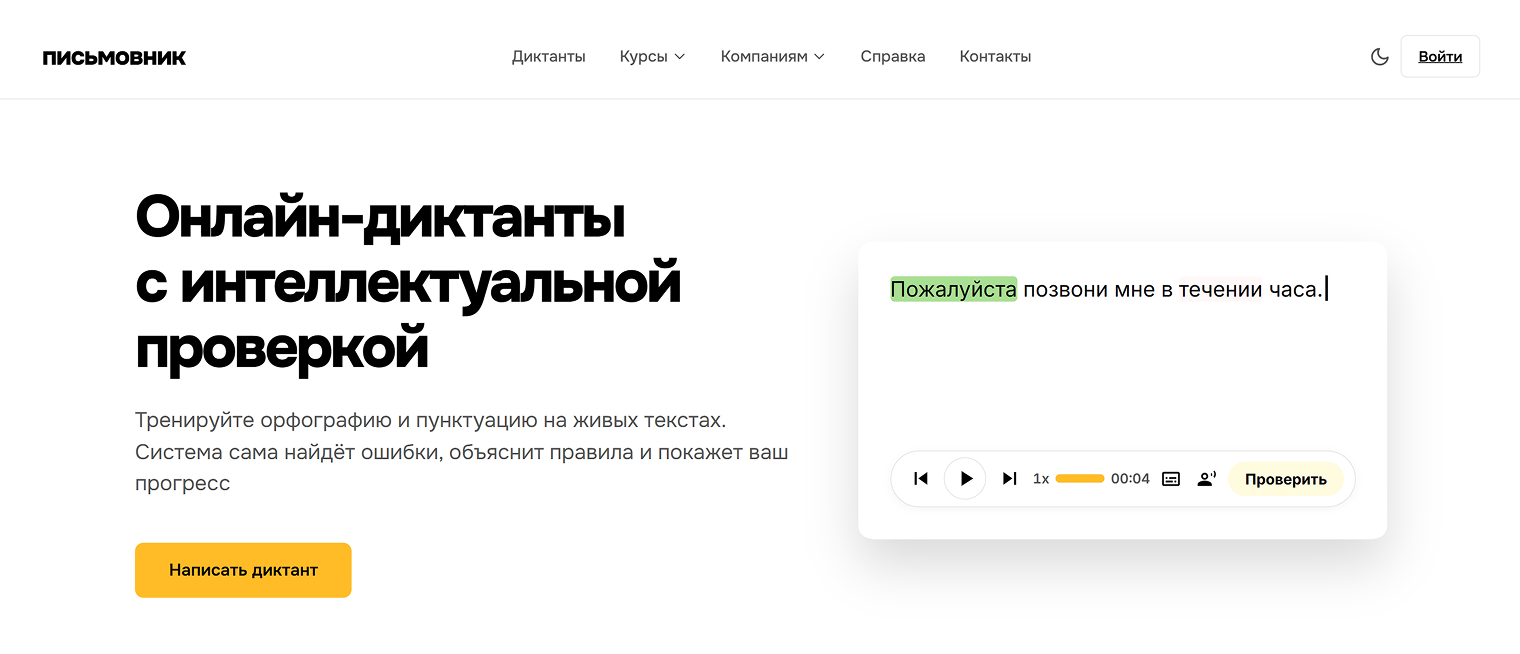This screenshot has width=1520, height=654.
Task: Click the highlighted word Пожалуйста
Action: tap(953, 290)
